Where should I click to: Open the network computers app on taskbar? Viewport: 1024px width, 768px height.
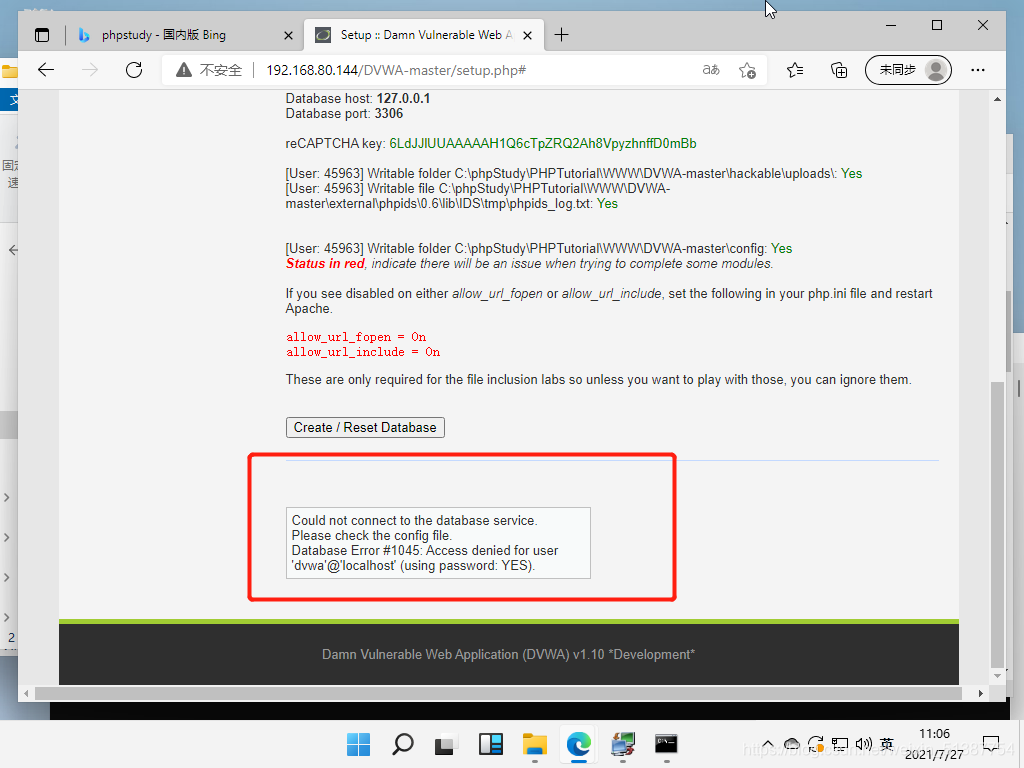[x=623, y=744]
